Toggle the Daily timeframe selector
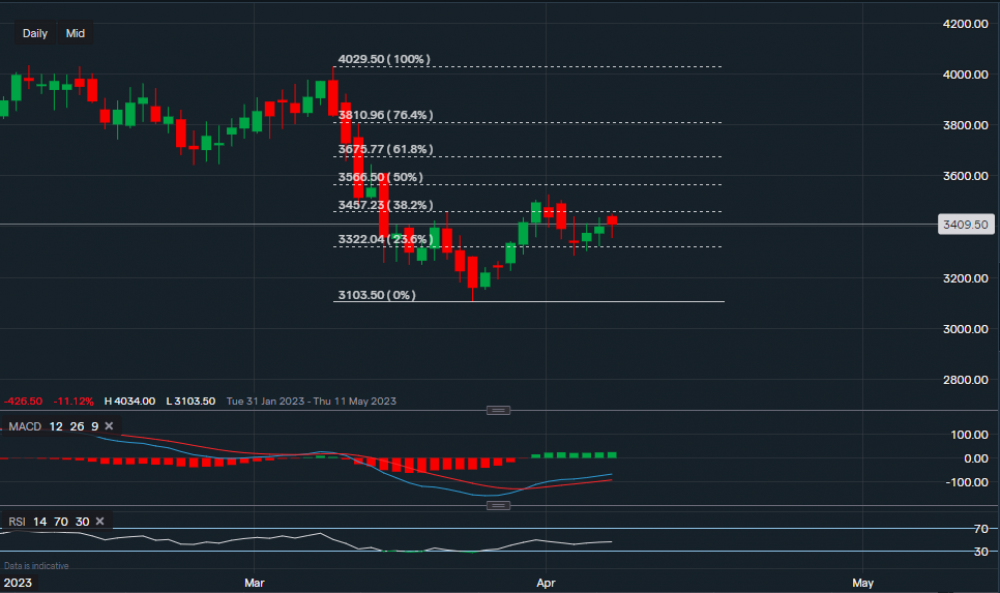 click(34, 33)
